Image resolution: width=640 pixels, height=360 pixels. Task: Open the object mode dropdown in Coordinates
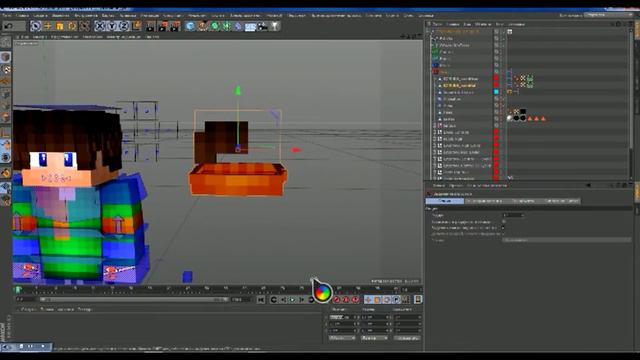click(x=342, y=338)
